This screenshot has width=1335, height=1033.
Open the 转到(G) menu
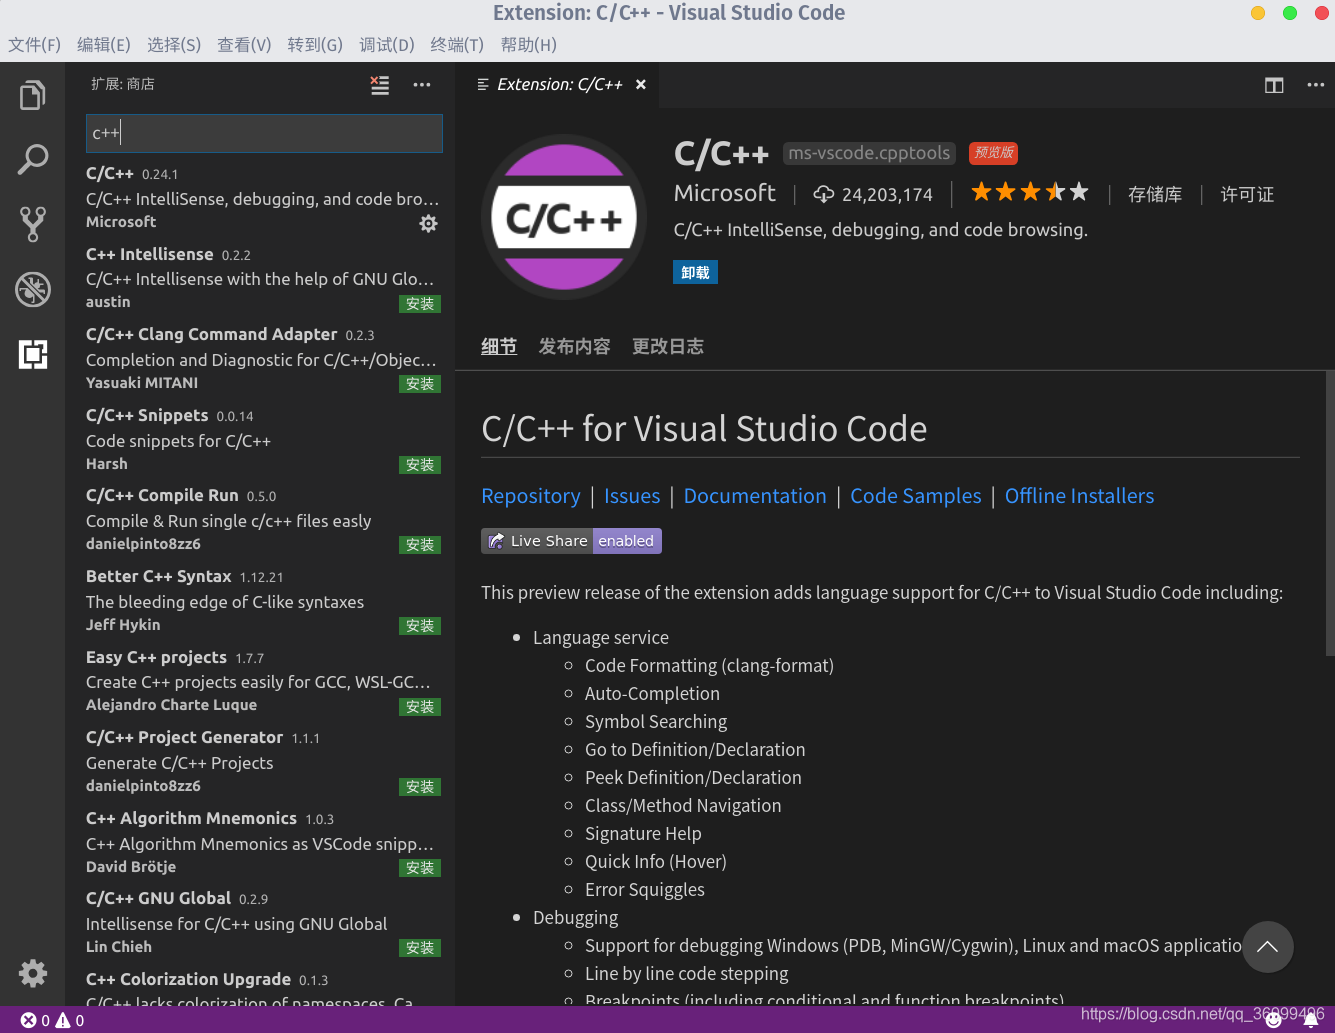tap(315, 45)
